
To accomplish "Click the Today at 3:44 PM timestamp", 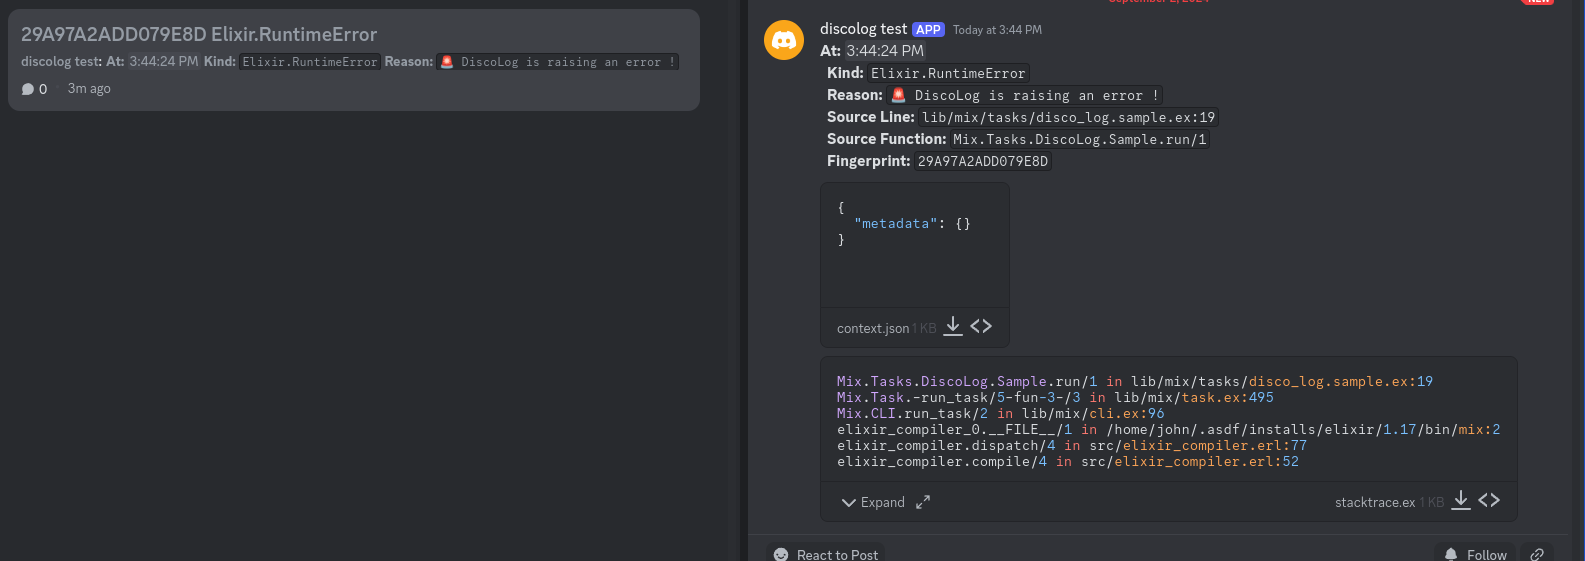I will 997,30.
